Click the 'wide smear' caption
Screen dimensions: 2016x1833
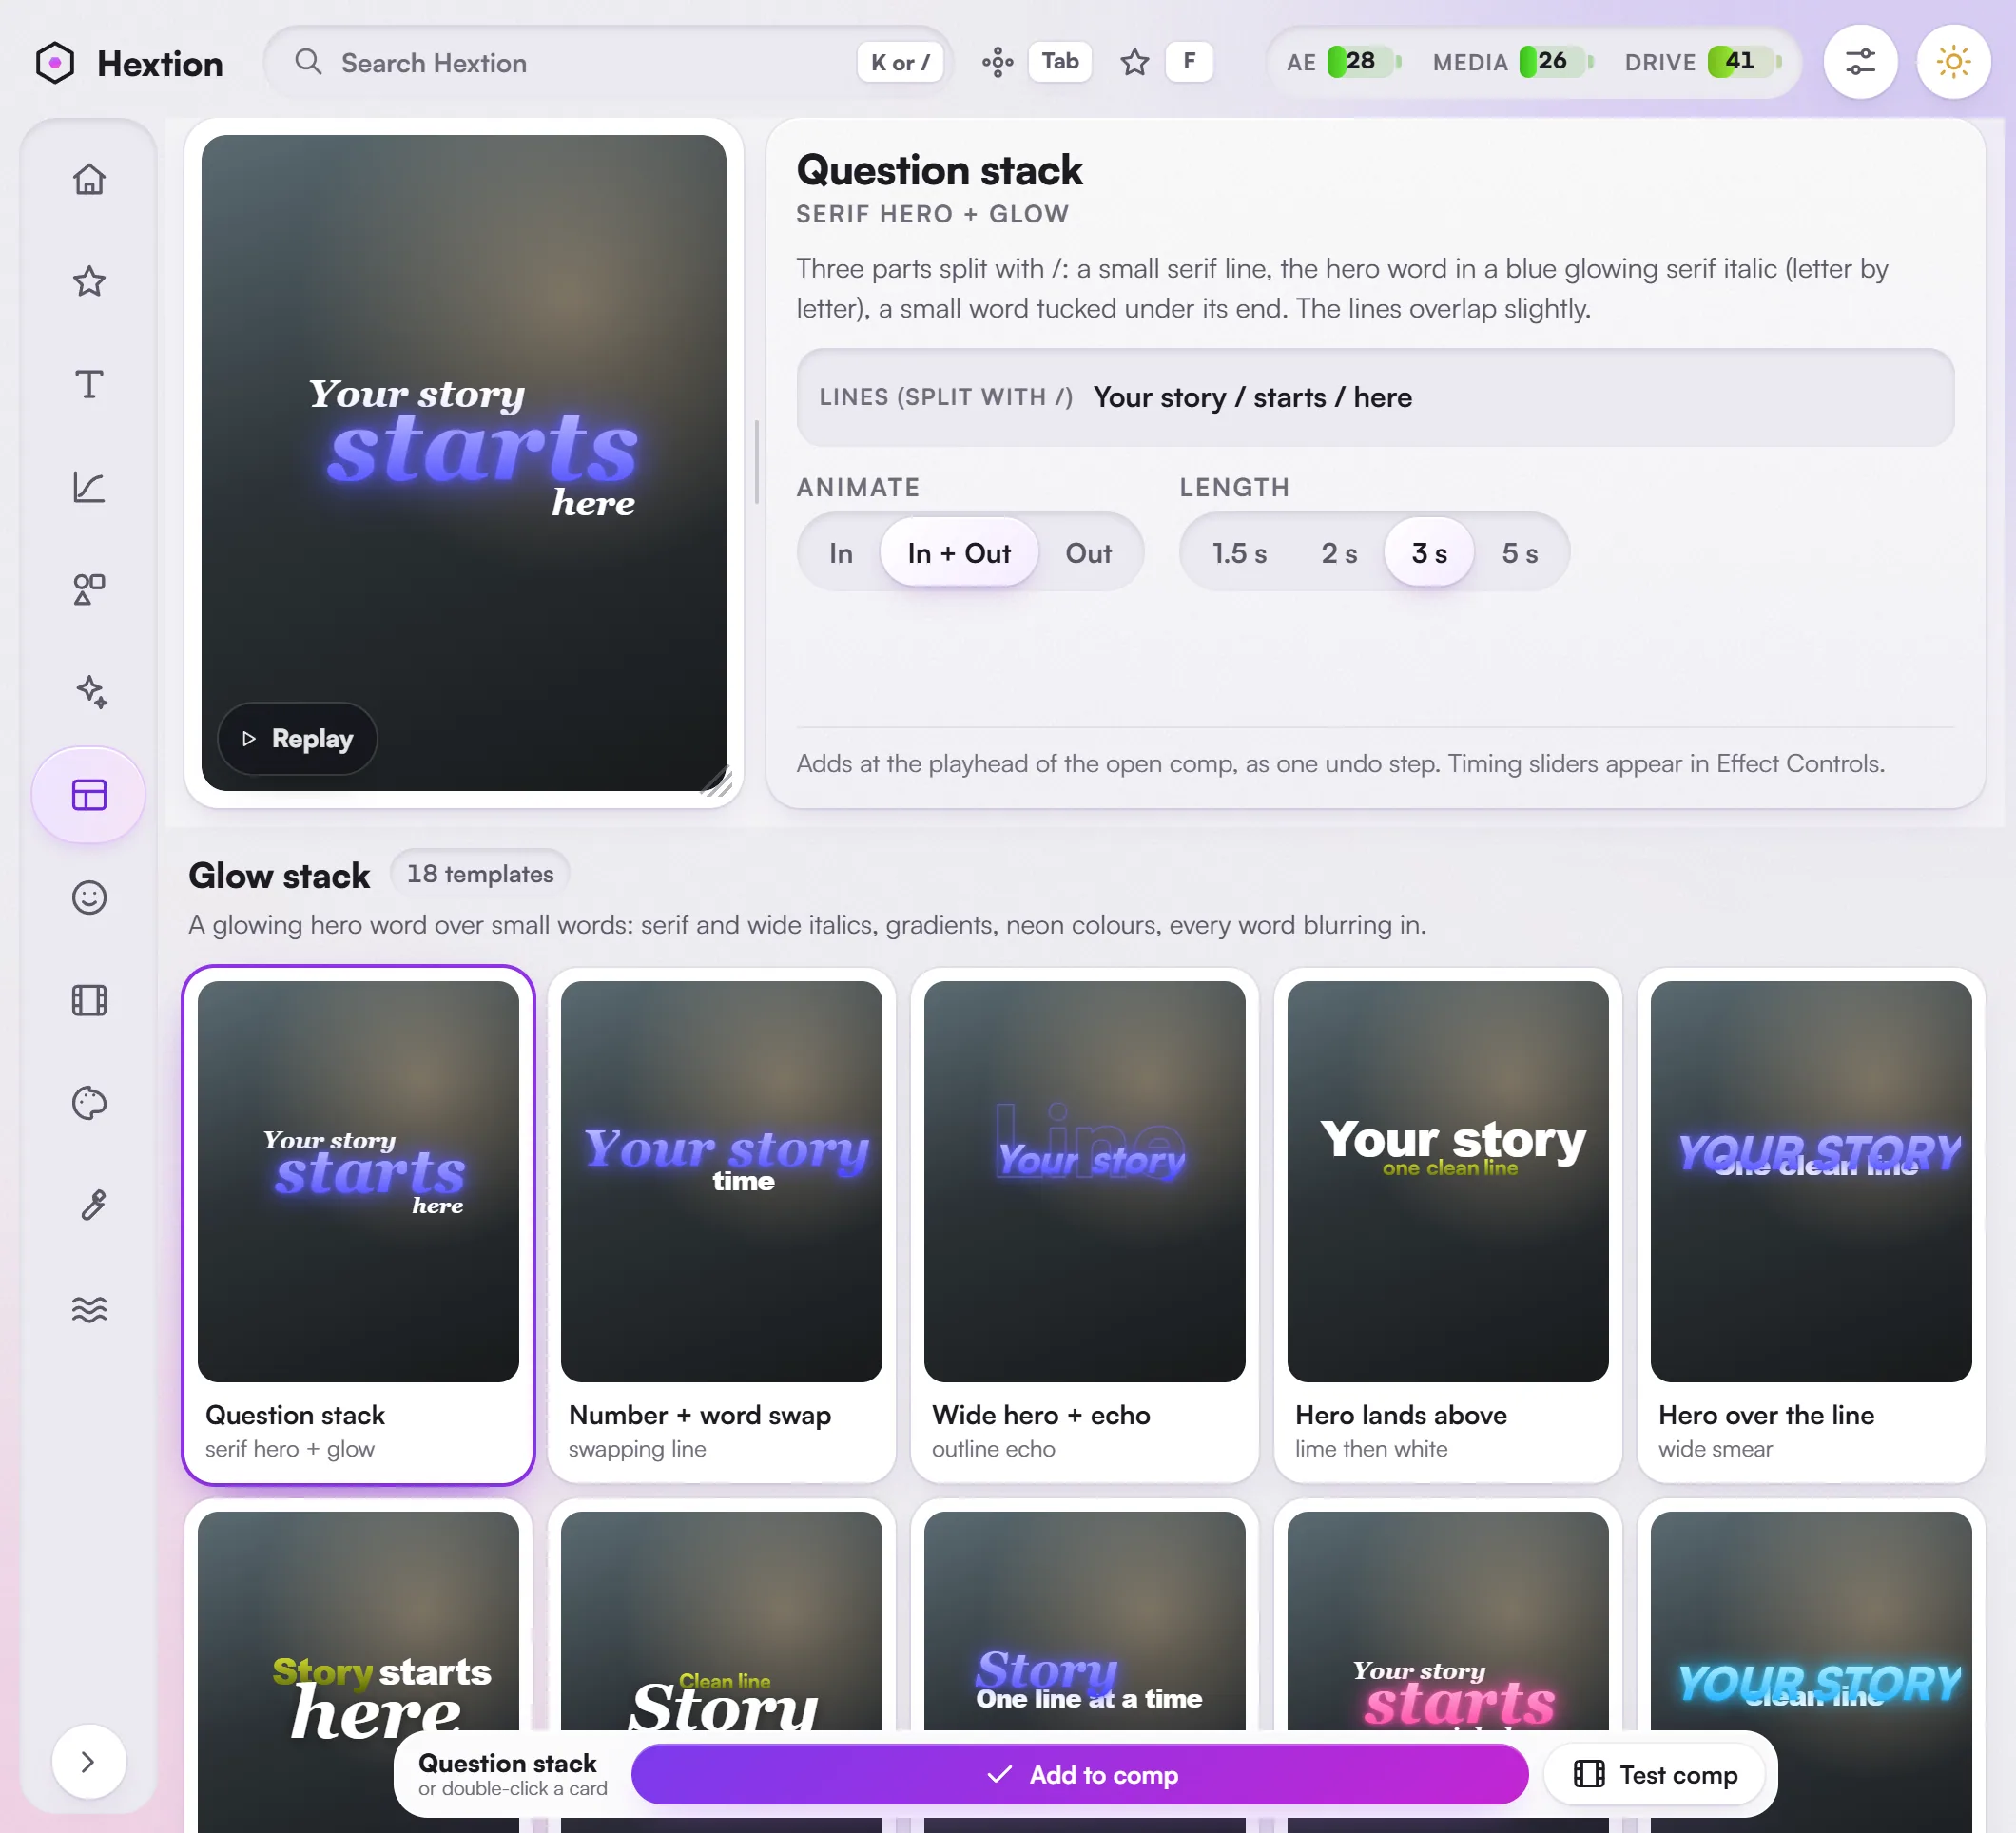[x=1715, y=1448]
